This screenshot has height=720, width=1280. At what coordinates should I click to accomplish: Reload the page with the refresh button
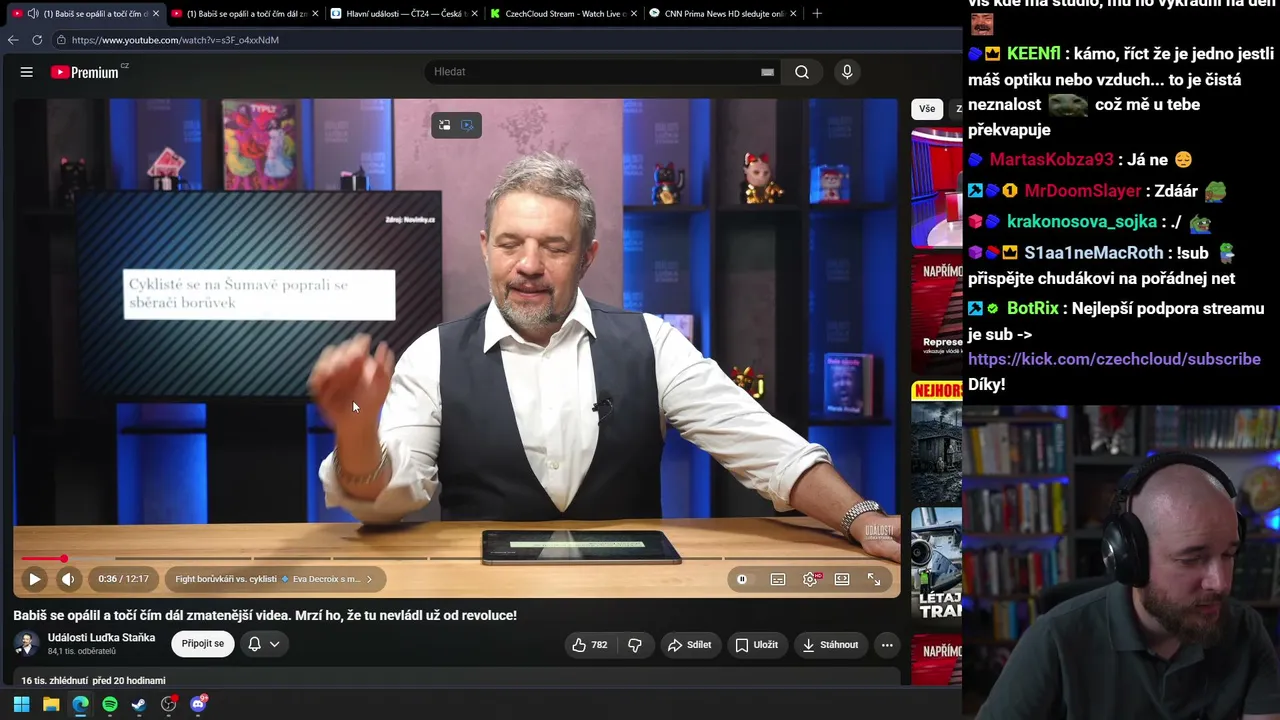coord(37,40)
